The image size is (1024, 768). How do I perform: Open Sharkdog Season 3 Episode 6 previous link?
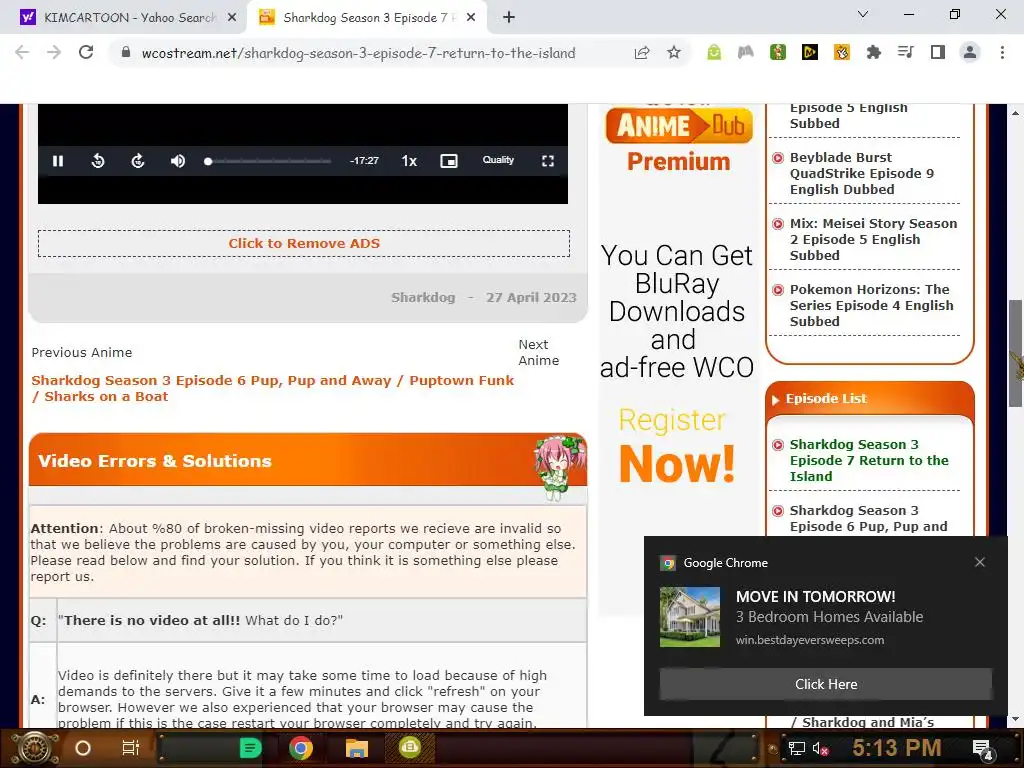coord(272,389)
